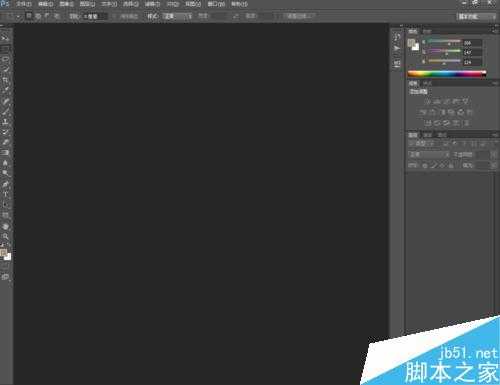Image resolution: width=500 pixels, height=385 pixels.
Task: Choose the New Selection mode in options bar
Action: coord(29,16)
